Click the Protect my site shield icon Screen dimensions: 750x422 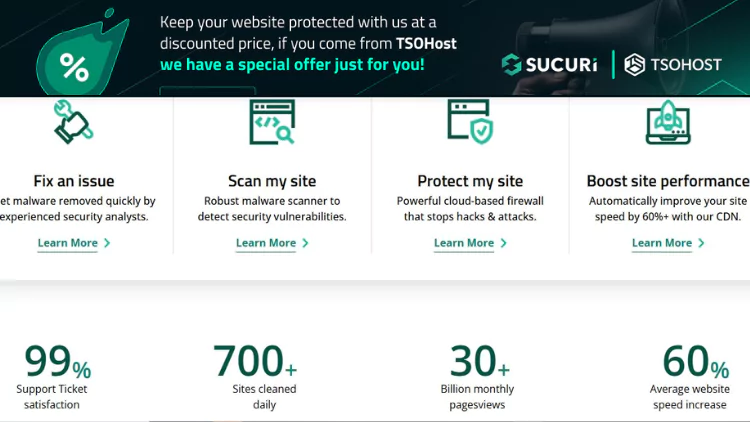(469, 122)
